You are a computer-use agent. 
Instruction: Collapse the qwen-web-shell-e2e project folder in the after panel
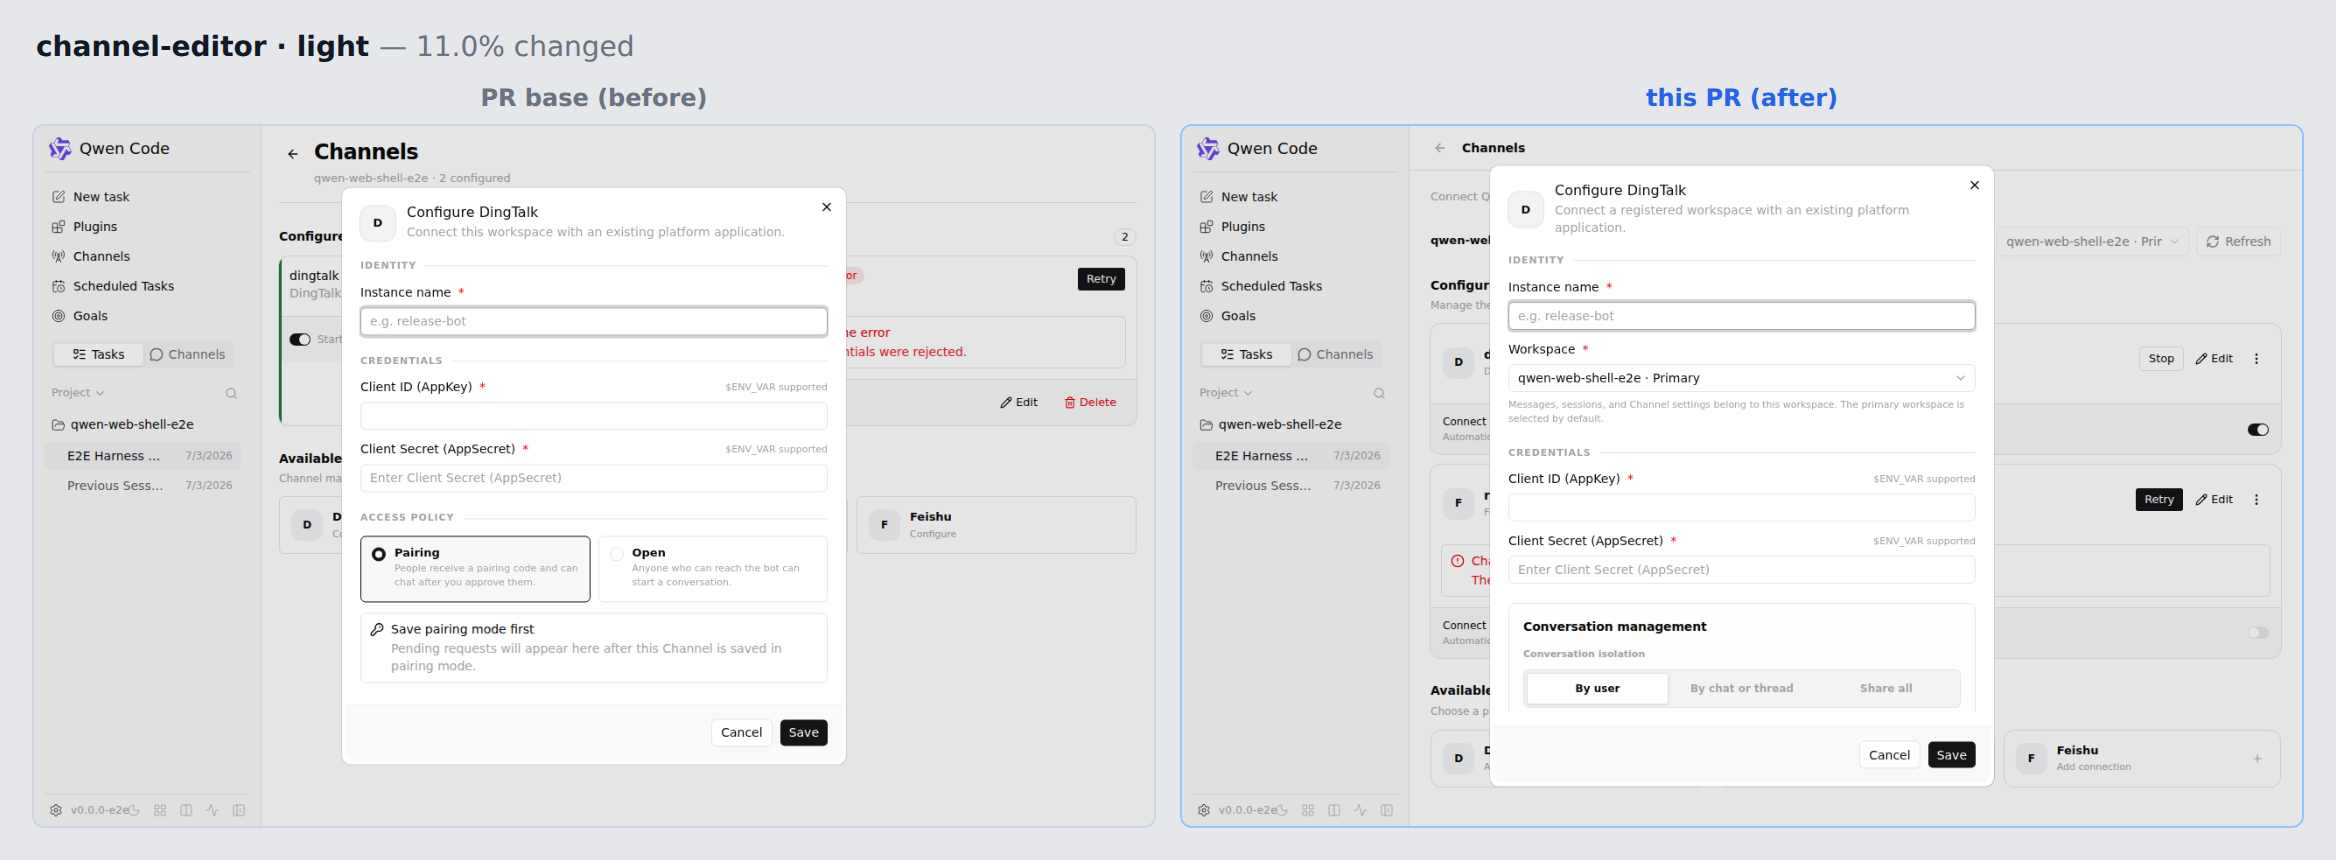pos(1271,425)
